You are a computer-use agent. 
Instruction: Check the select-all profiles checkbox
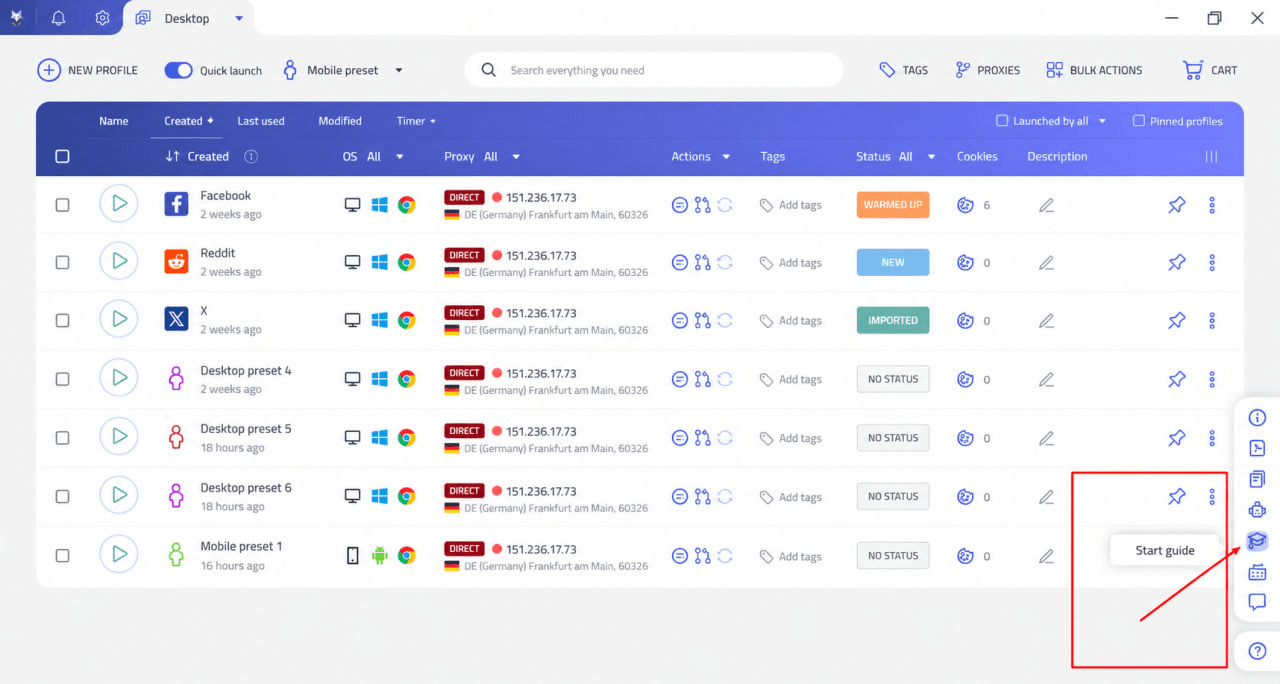click(62, 156)
